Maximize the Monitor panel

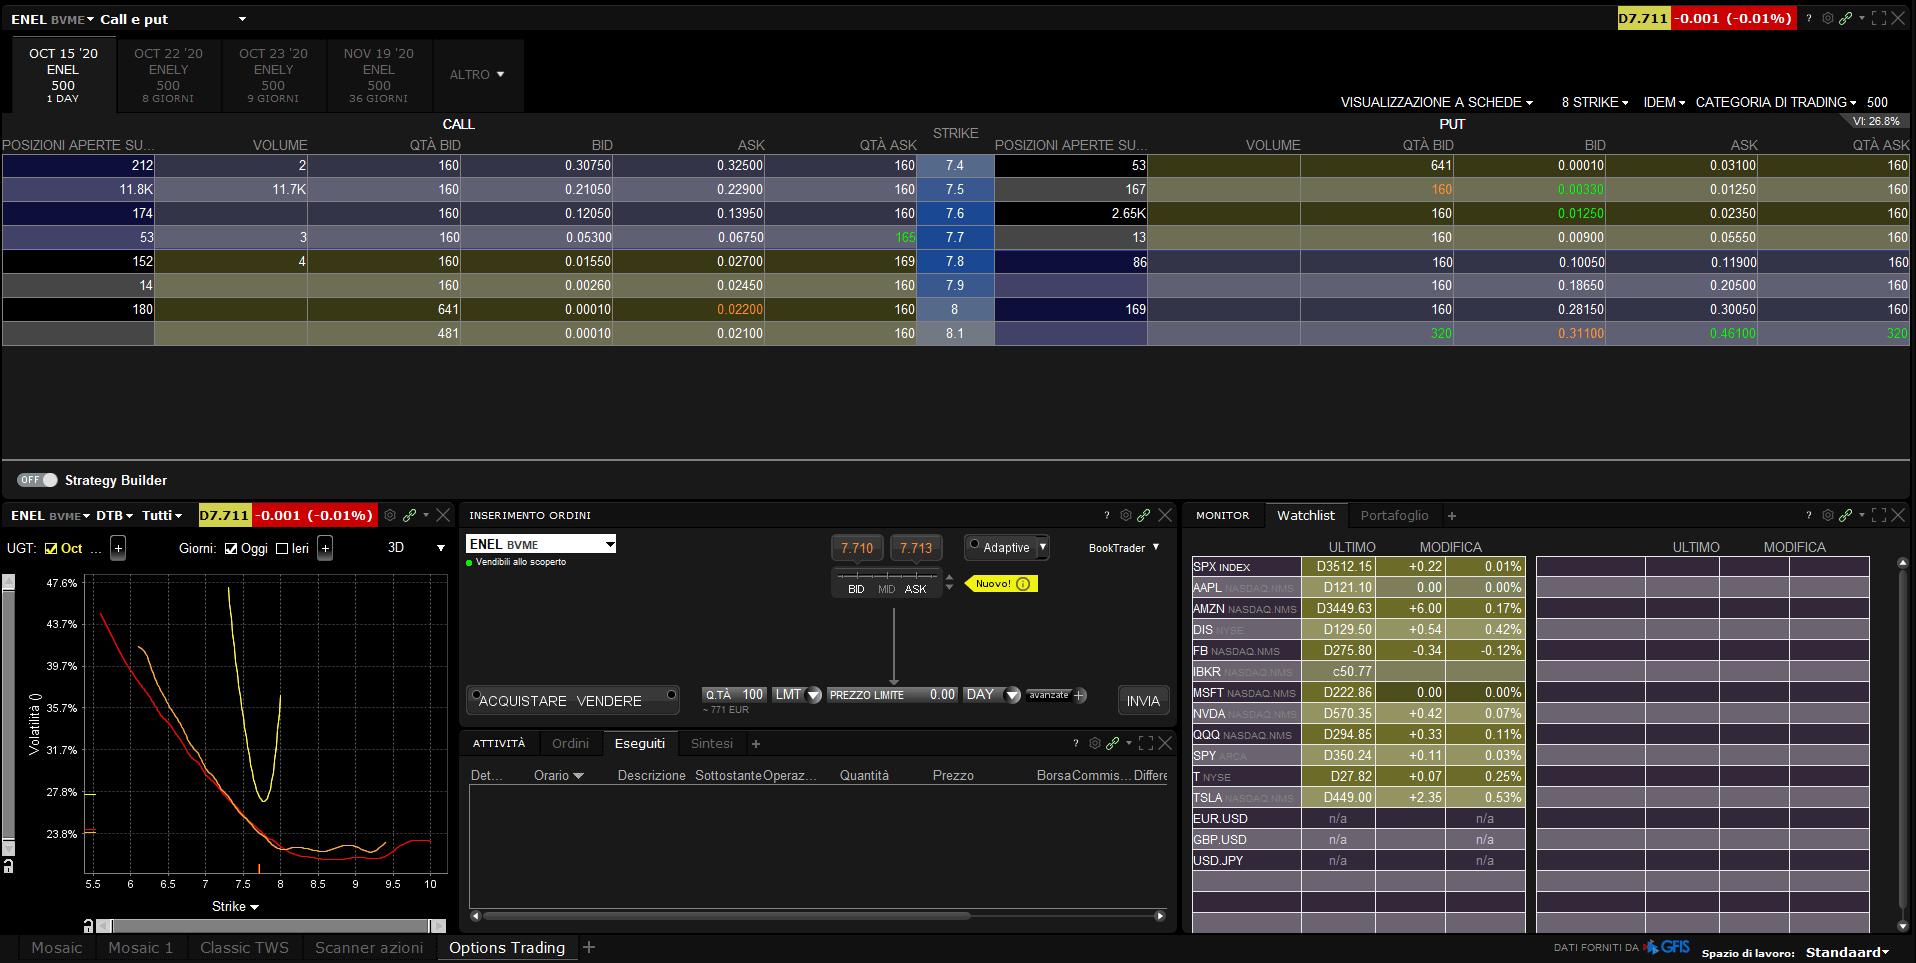(1879, 515)
